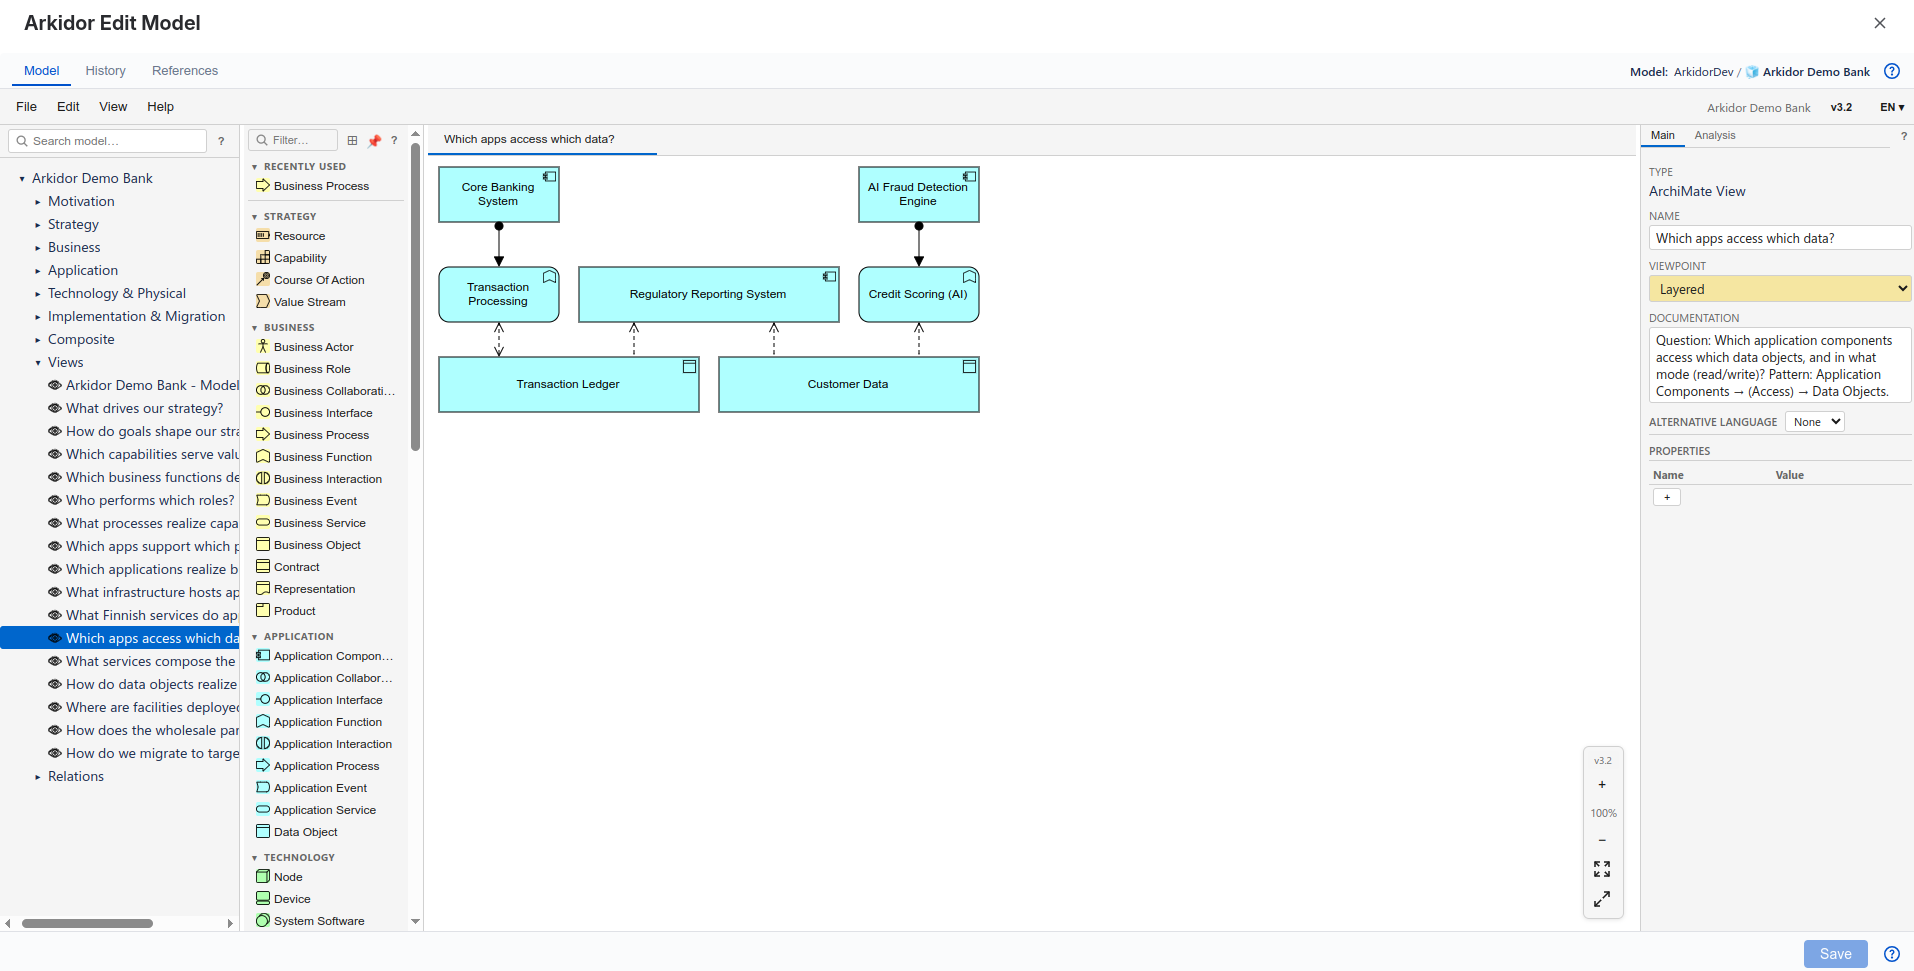Click the palette vertical scrollbar thumb
This screenshot has width=1914, height=971.
(415, 297)
